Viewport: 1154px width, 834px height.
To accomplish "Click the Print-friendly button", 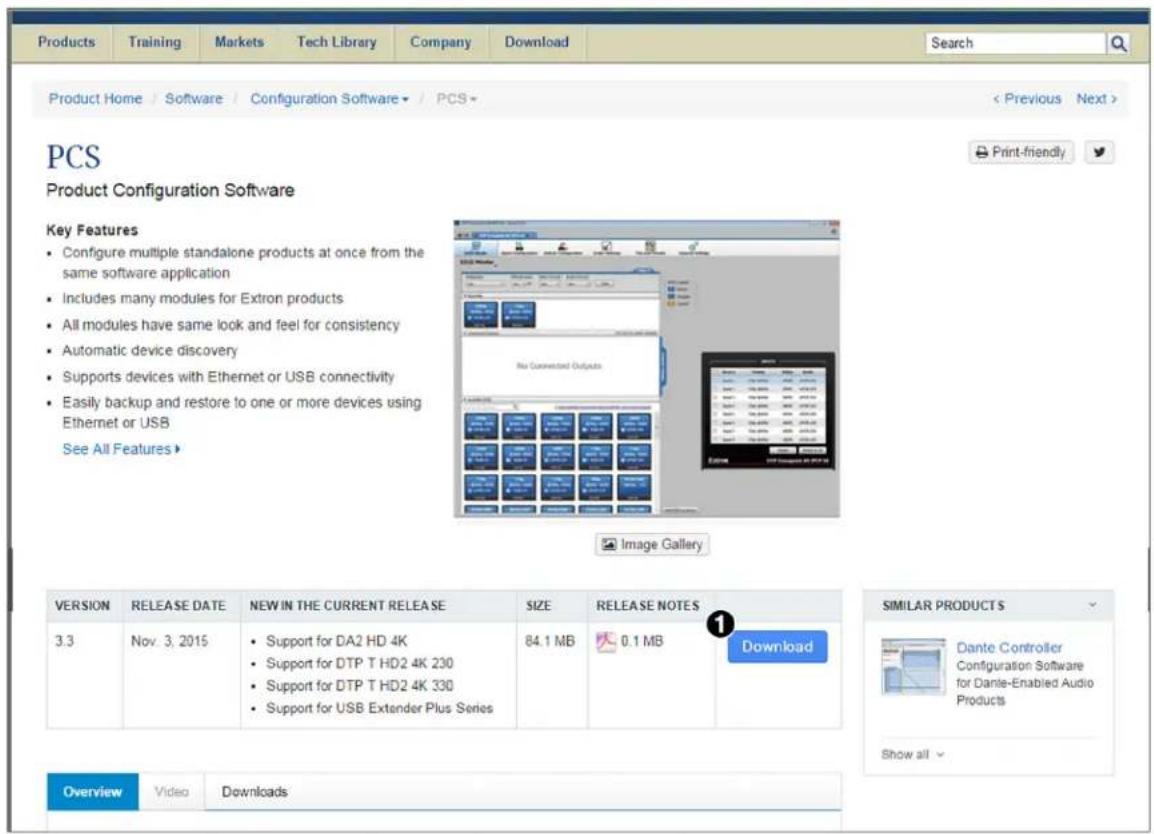I will [x=1021, y=152].
